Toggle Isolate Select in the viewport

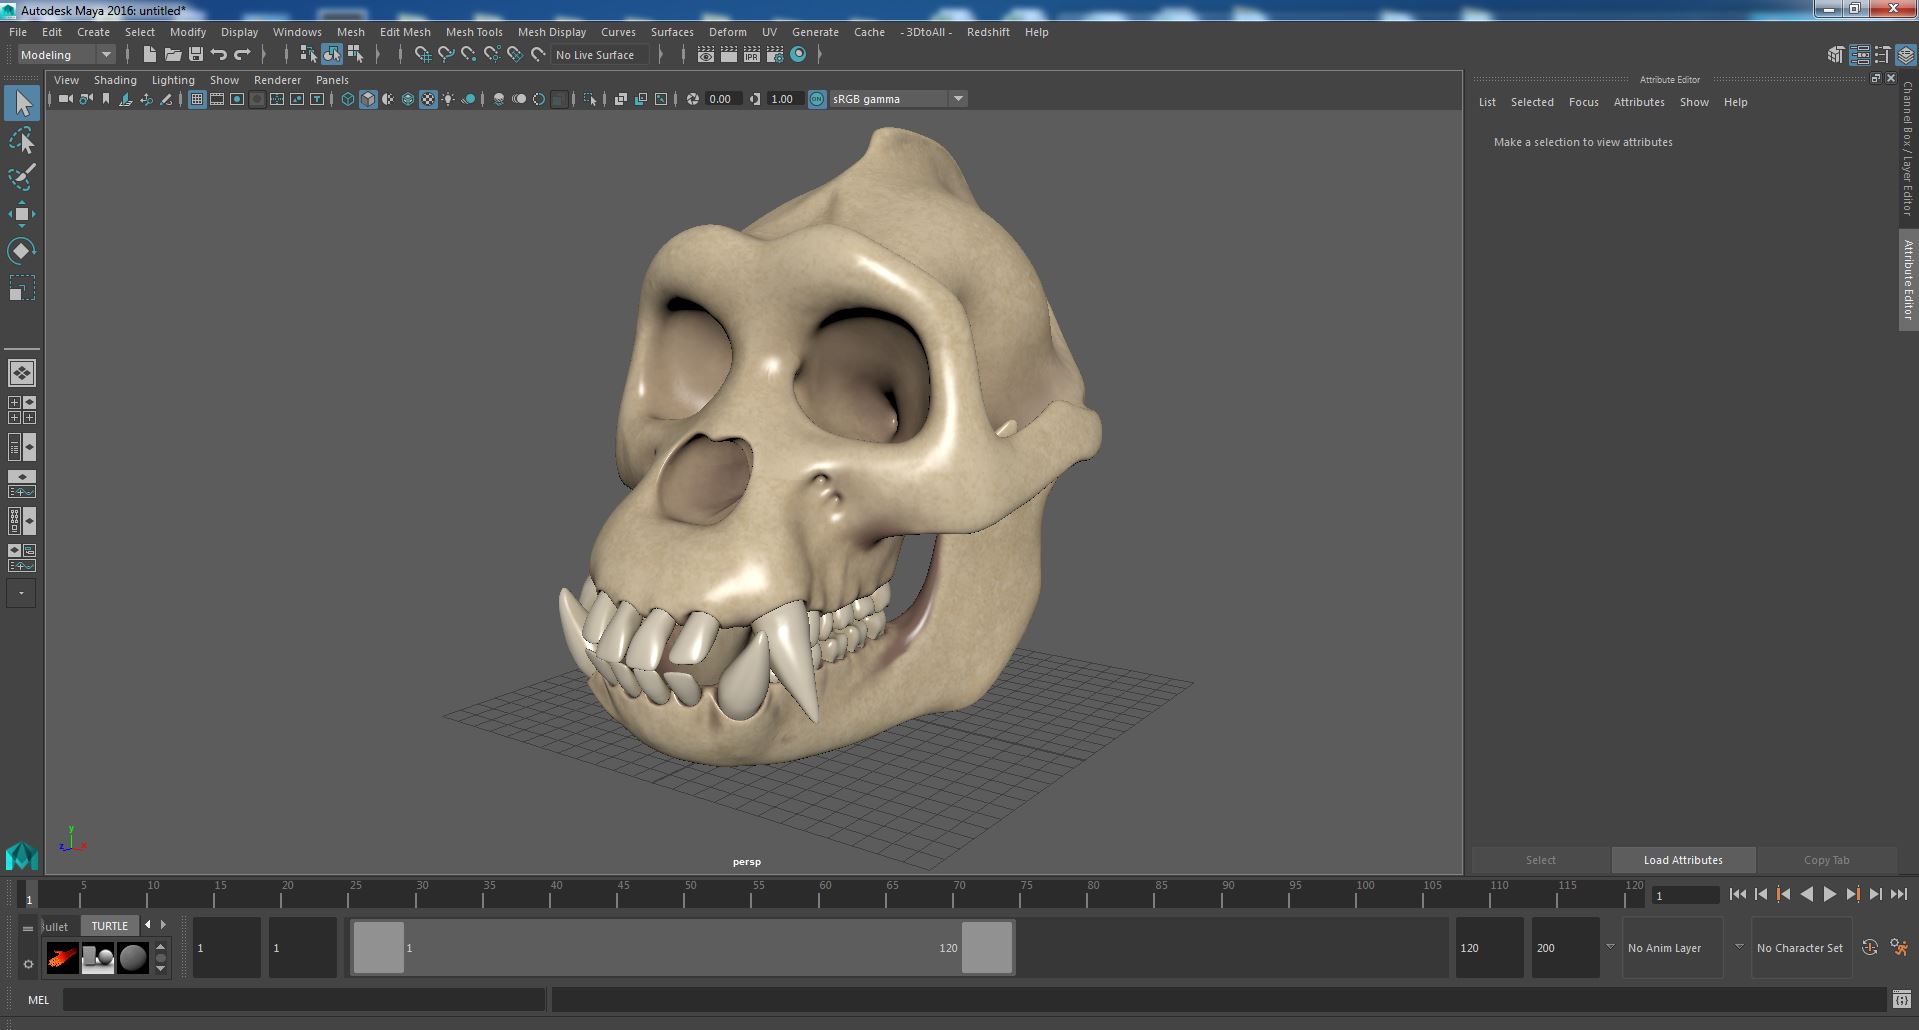[590, 99]
